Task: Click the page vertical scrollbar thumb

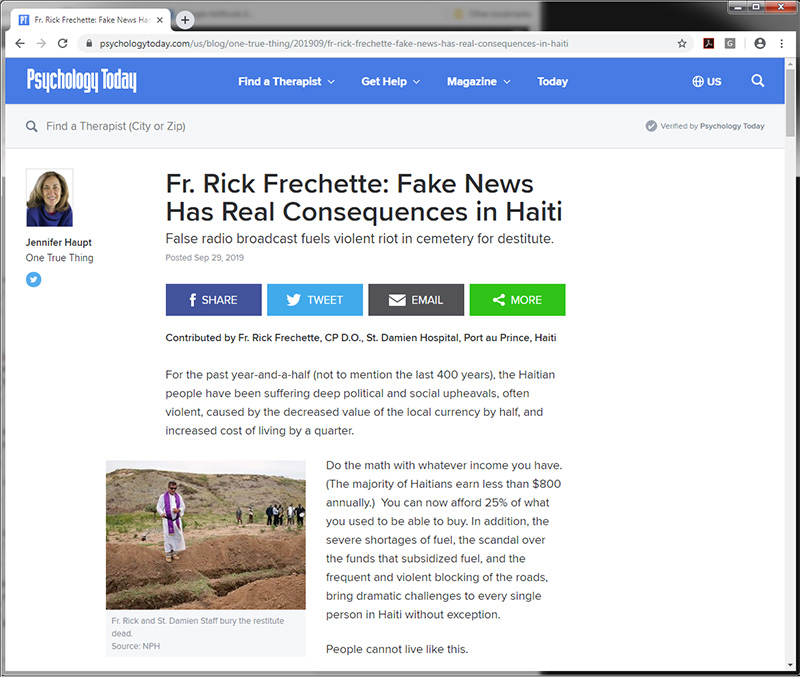Action: [x=790, y=102]
